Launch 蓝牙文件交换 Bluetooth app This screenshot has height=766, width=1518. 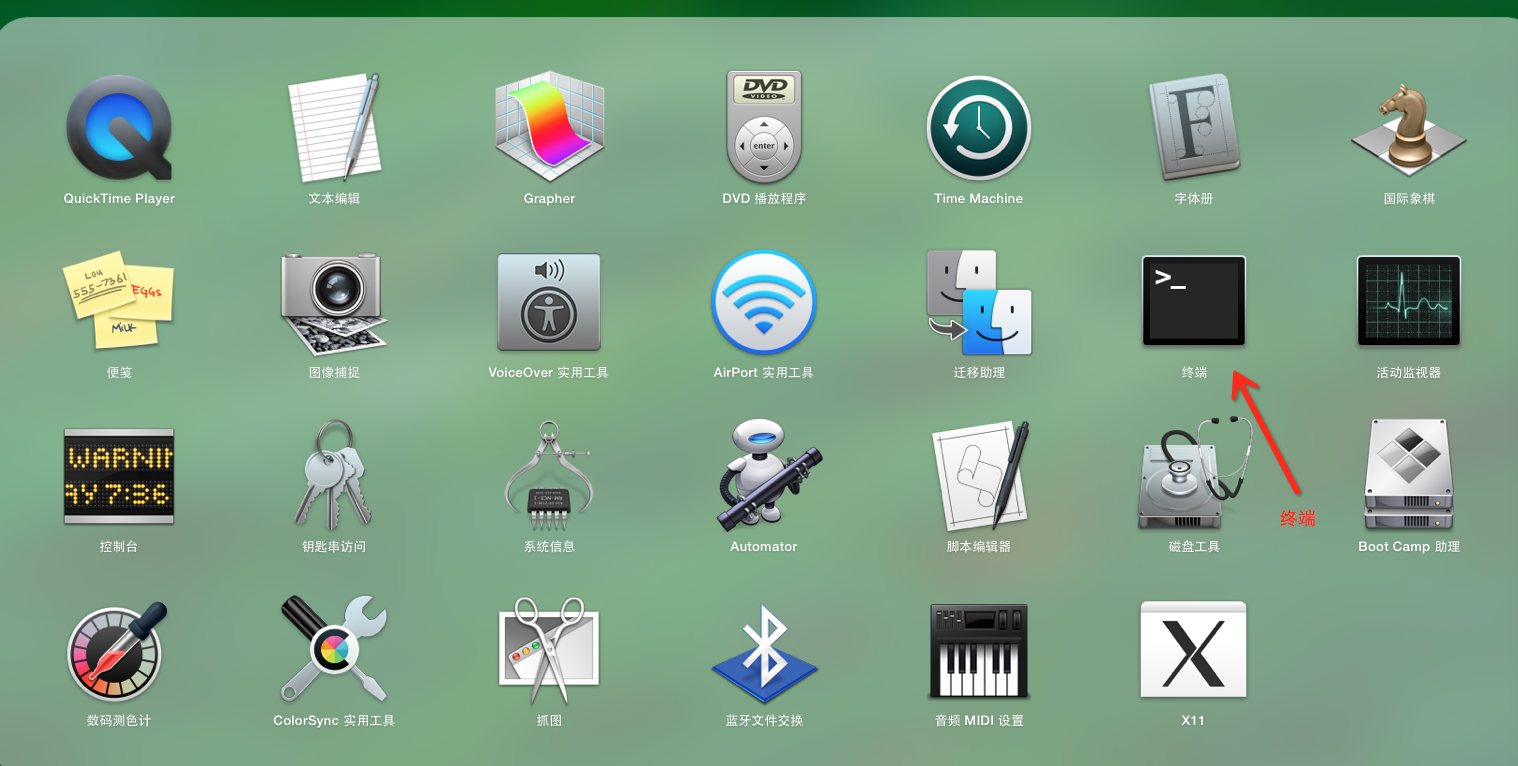pyautogui.click(x=764, y=652)
